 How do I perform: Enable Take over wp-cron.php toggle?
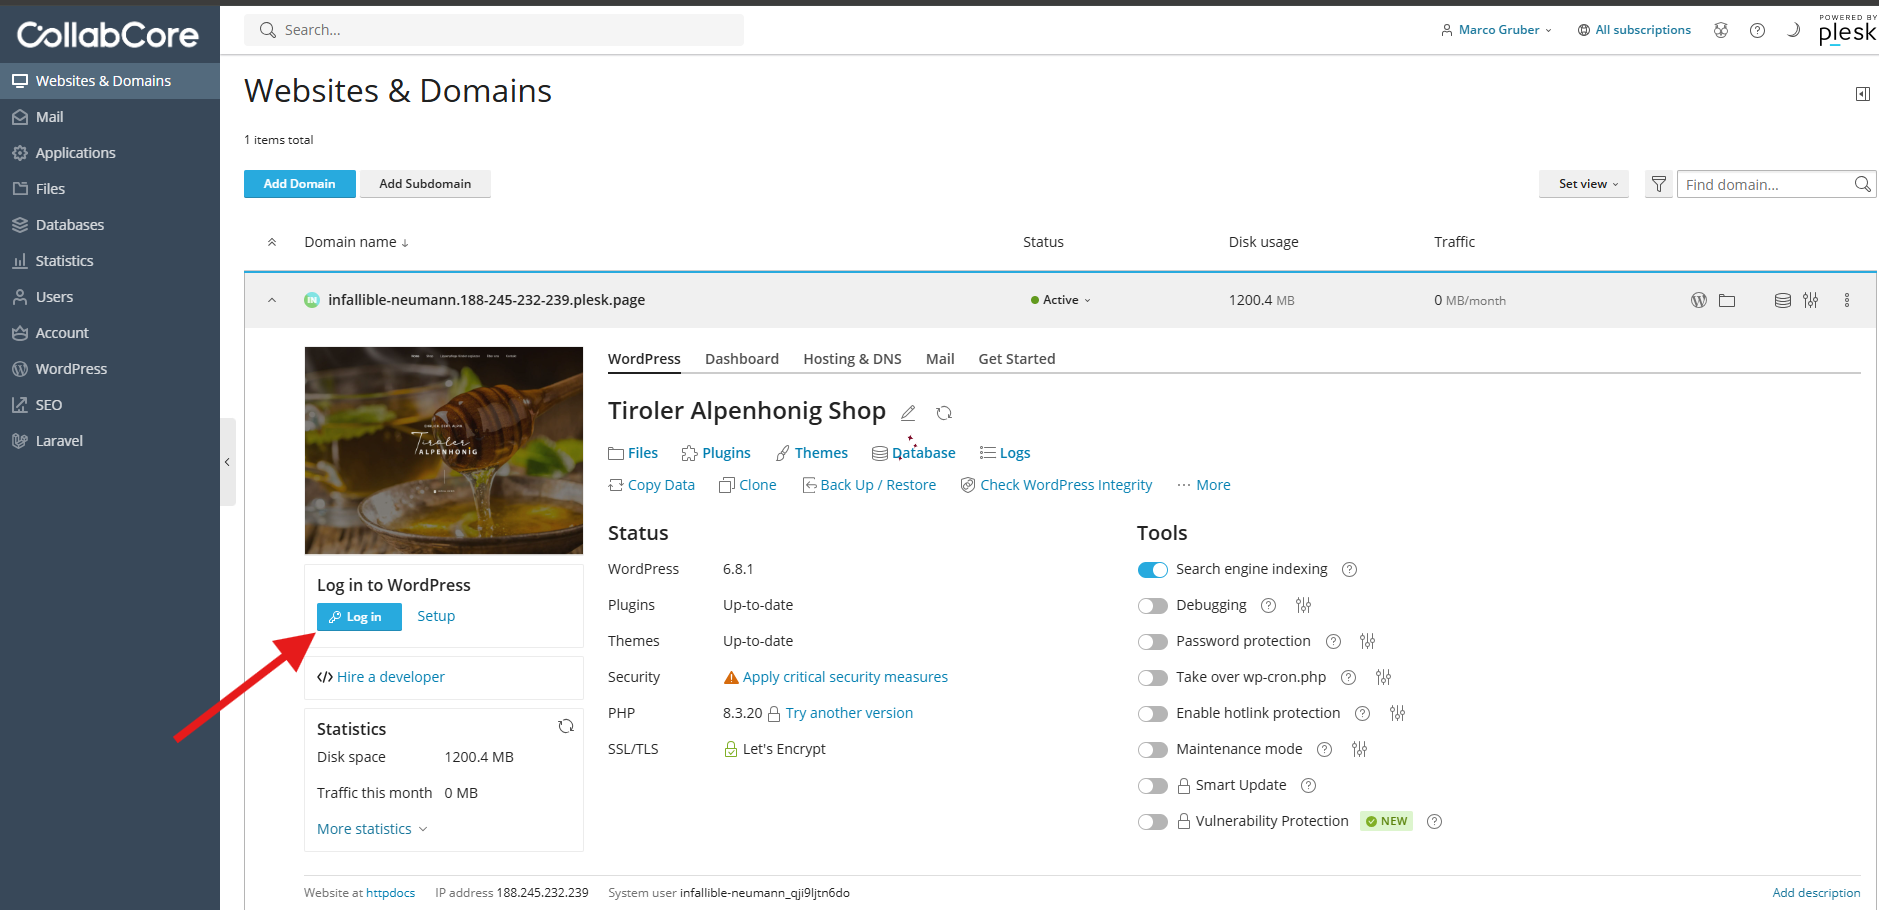click(1152, 678)
